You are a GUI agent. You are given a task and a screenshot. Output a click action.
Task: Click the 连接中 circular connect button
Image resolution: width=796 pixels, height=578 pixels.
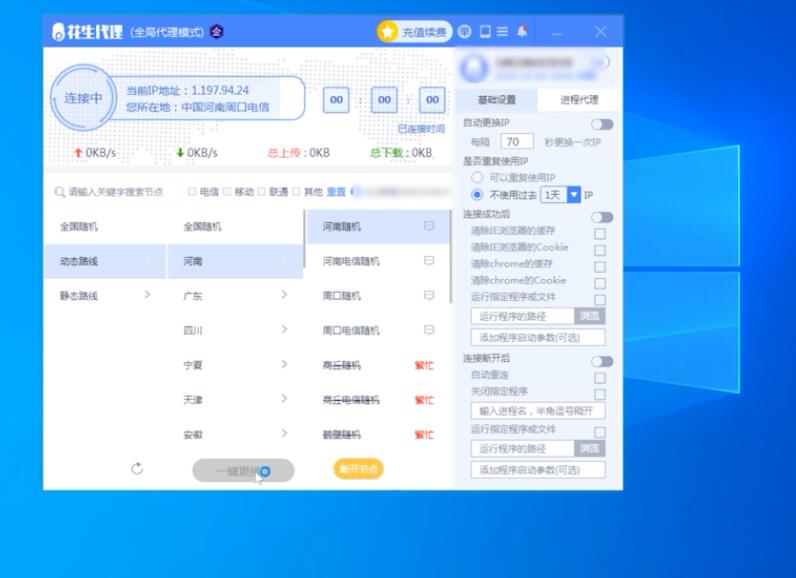pyautogui.click(x=83, y=97)
